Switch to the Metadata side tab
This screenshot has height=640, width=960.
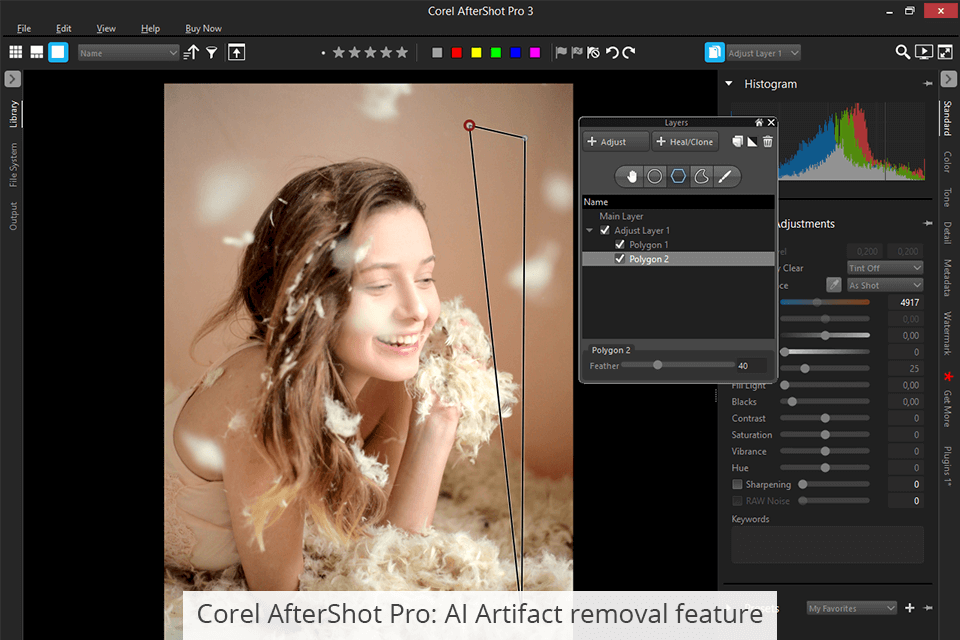coord(946,278)
